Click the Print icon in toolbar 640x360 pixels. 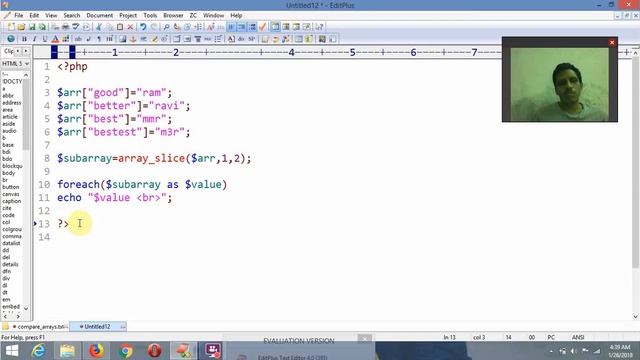(x=65, y=27)
